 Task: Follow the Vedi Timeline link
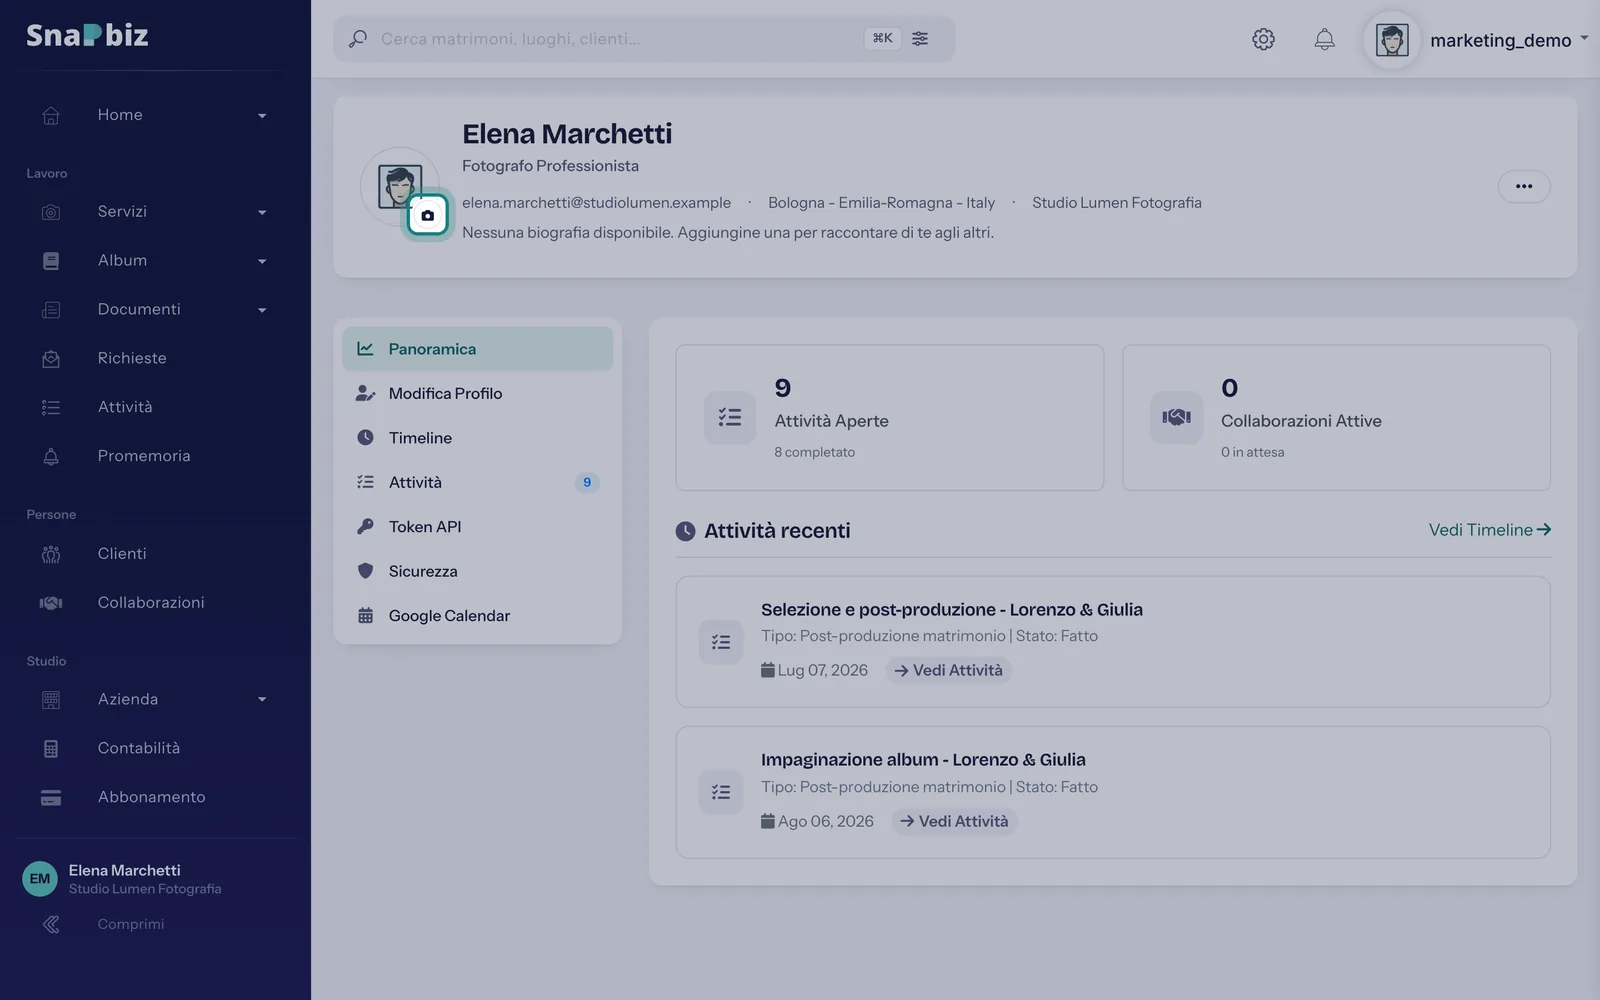tap(1490, 530)
